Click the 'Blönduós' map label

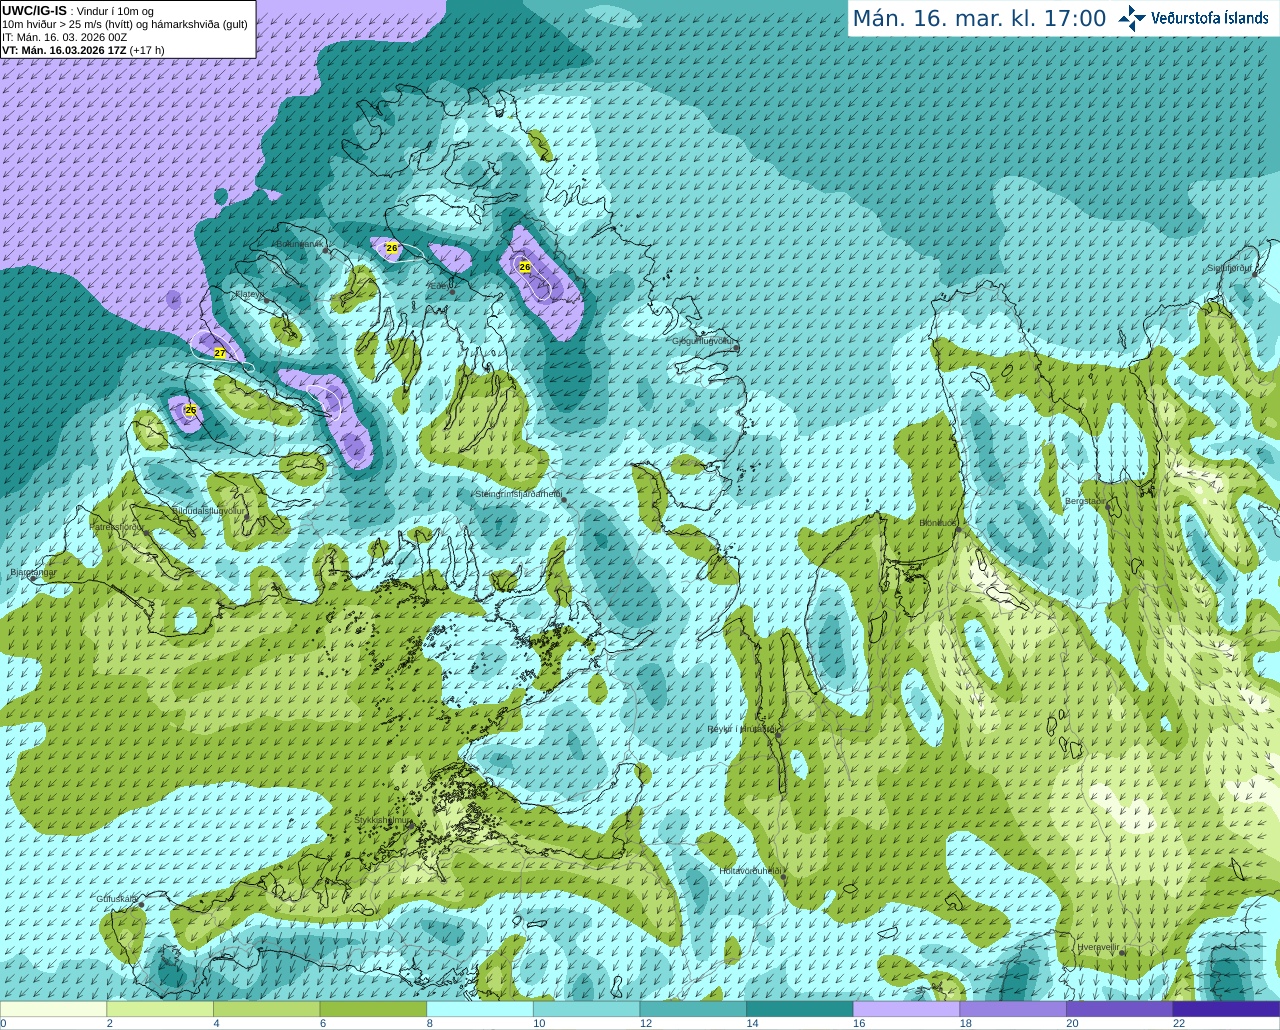938,523
